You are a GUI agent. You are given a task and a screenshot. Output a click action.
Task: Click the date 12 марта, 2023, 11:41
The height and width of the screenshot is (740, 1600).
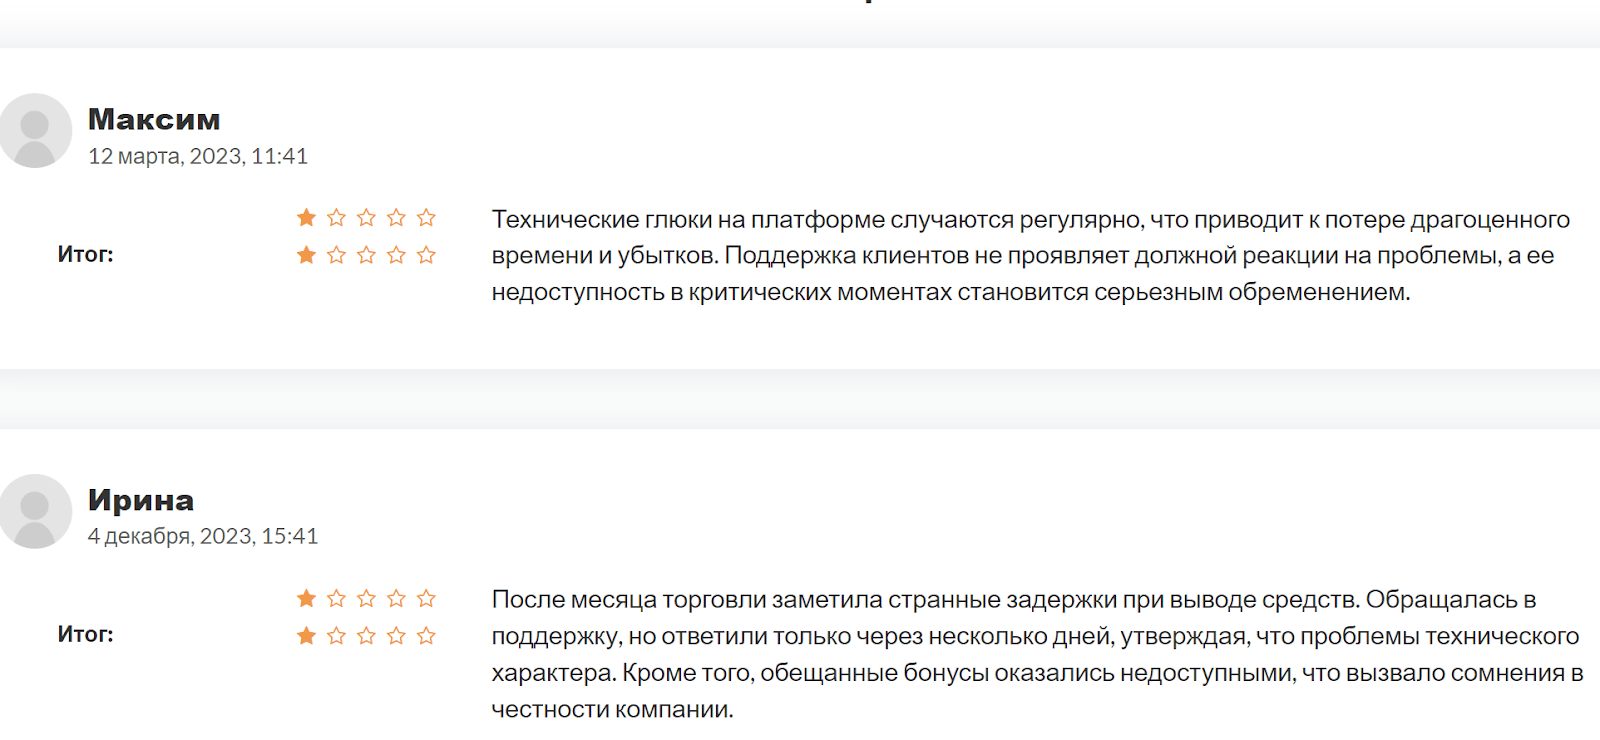coord(198,157)
